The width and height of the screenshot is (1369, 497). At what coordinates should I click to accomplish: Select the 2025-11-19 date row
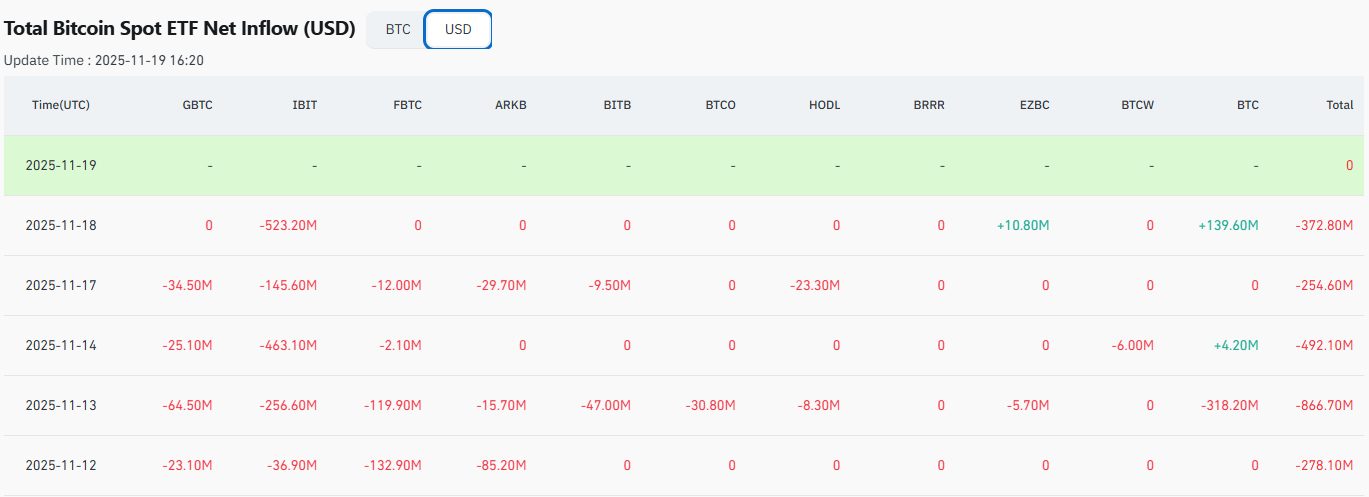[684, 165]
